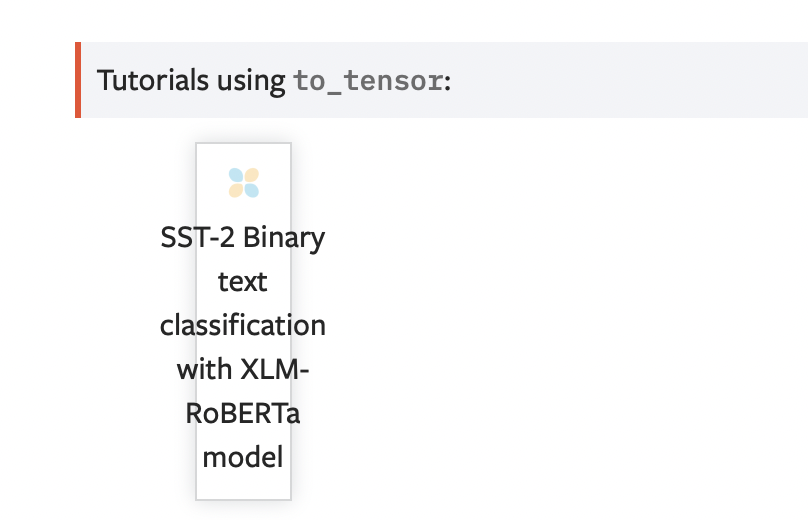Click the "Tutorials using" heading text
This screenshot has height=520, width=808.
click(191, 80)
